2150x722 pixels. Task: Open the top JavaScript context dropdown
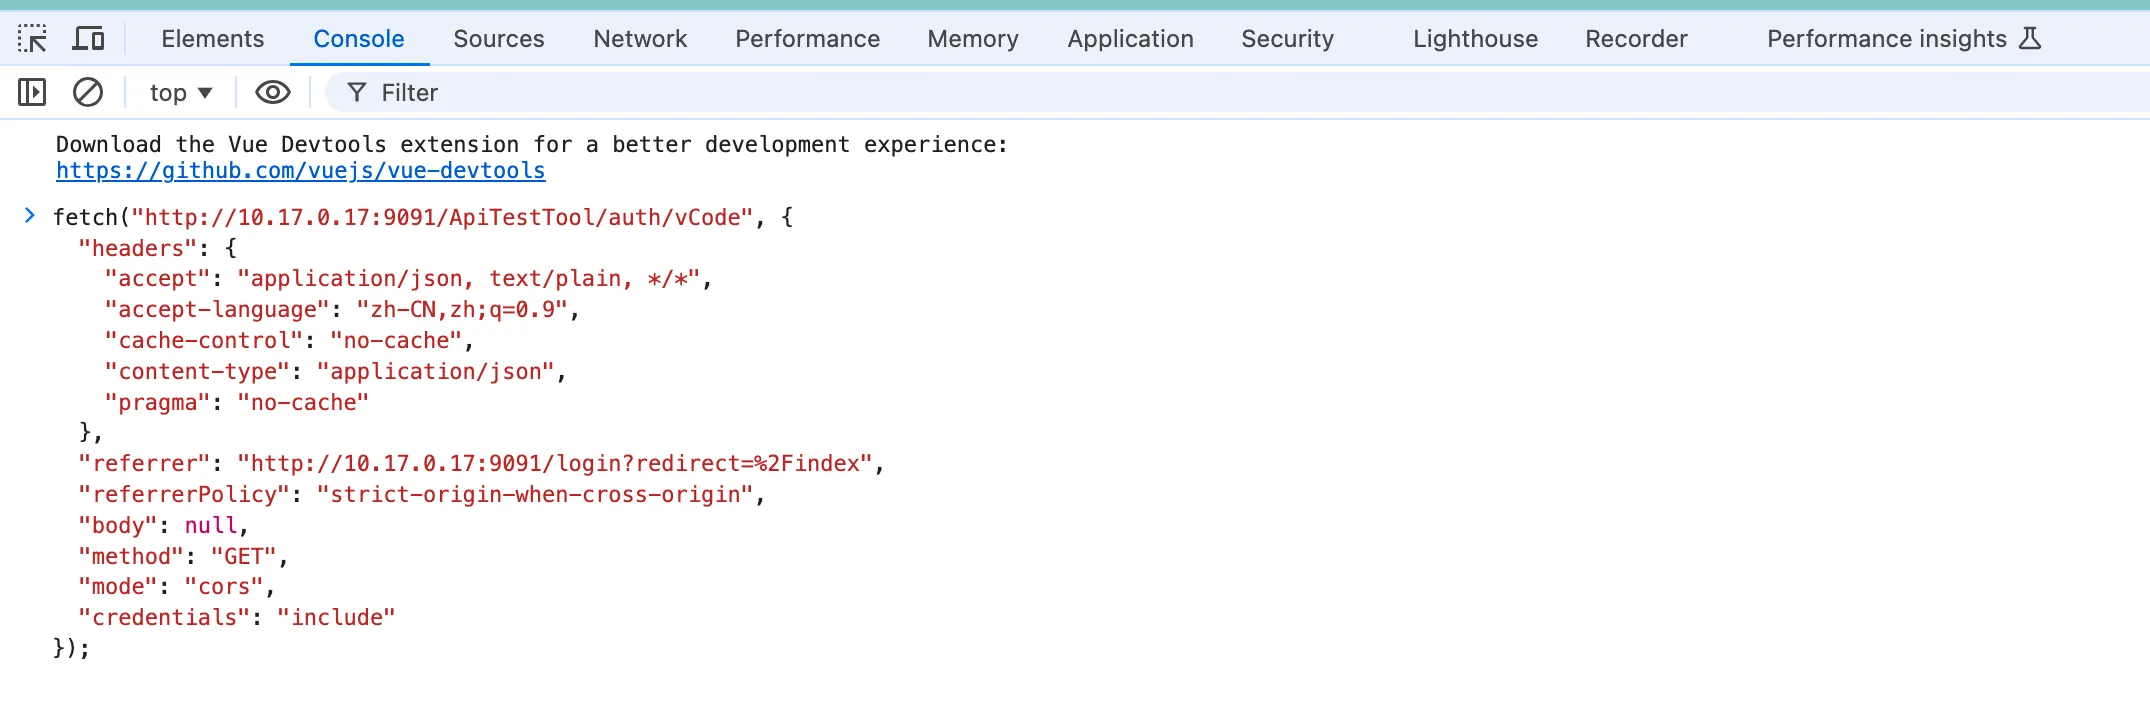coord(181,93)
